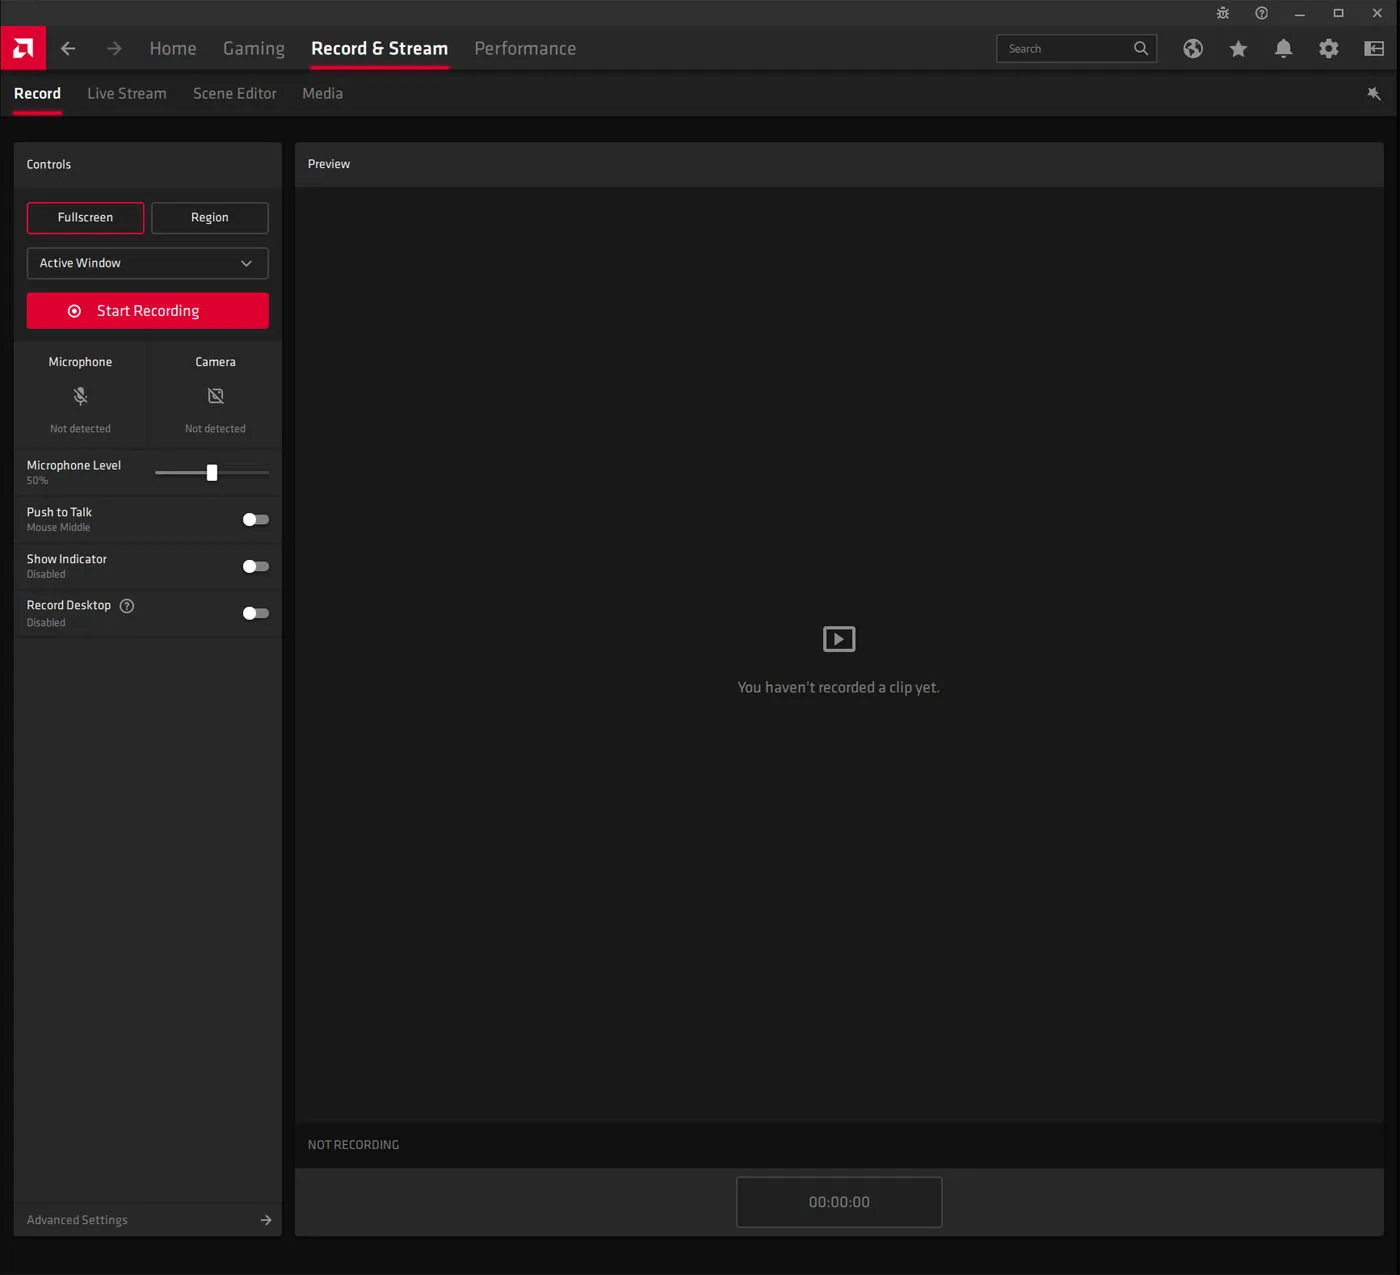This screenshot has width=1400, height=1275.
Task: Click the search magnifier icon
Action: click(x=1140, y=48)
